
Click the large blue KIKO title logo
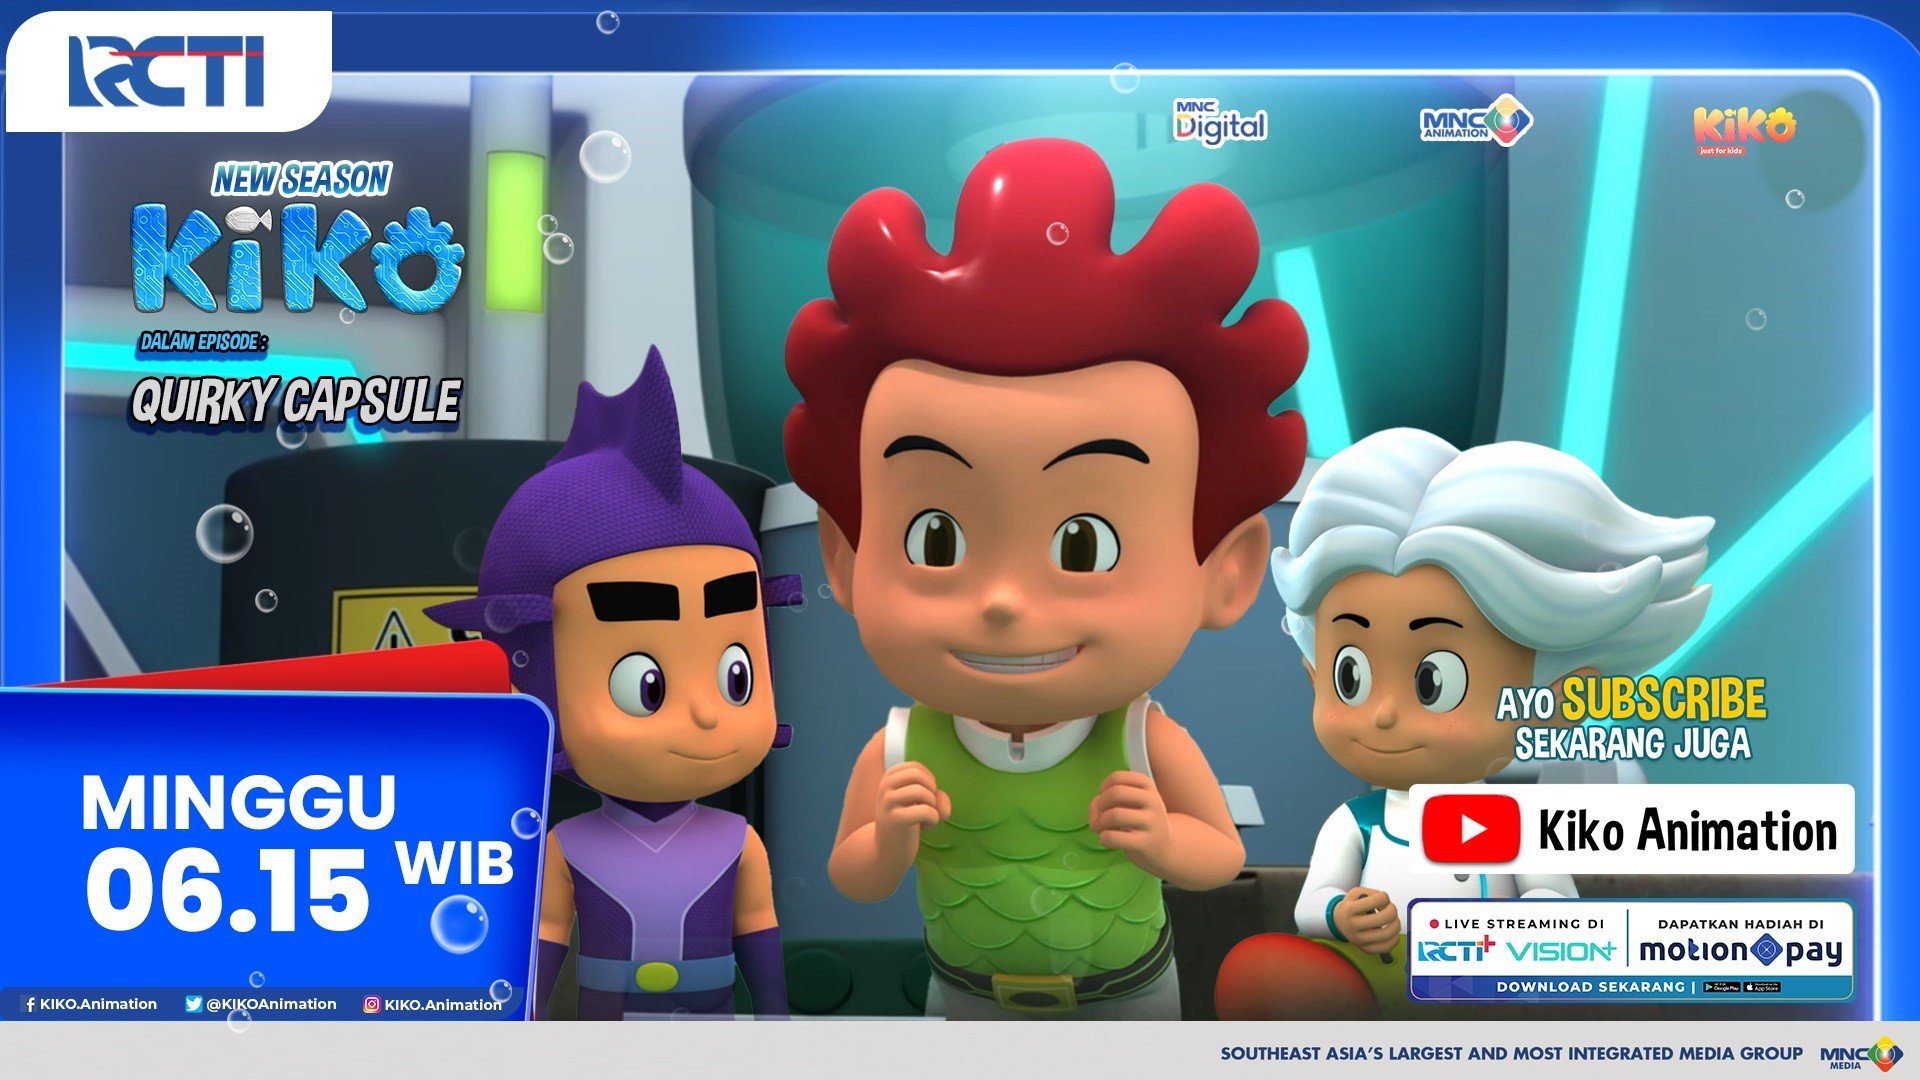click(298, 259)
